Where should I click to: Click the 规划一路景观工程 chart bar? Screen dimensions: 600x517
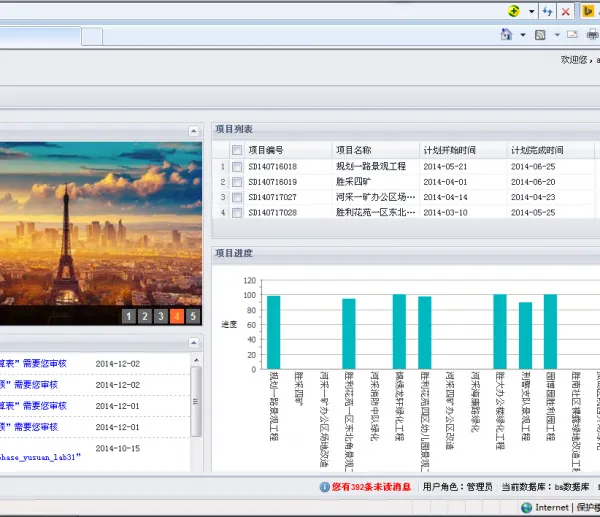[274, 332]
